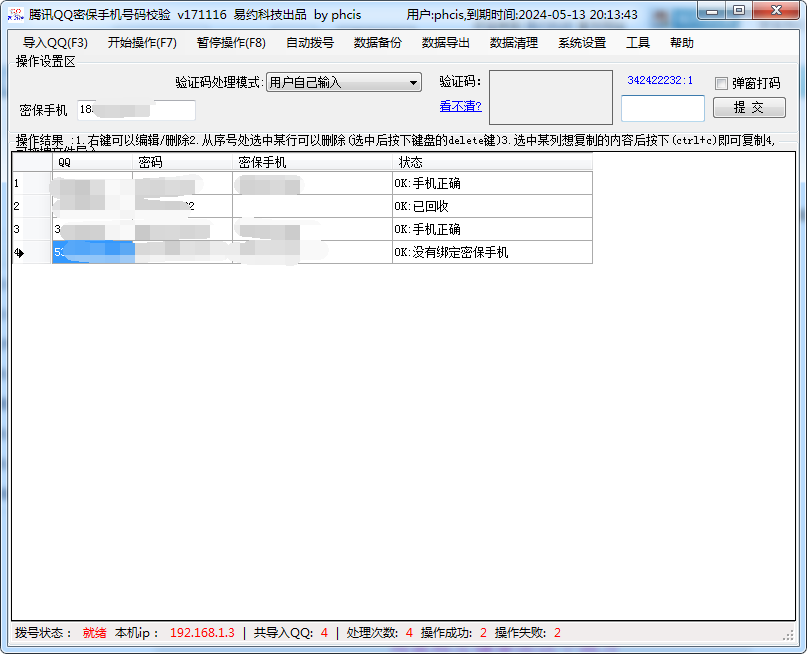Open the 数据清理 menu
This screenshot has height=654, width=807.
point(514,43)
